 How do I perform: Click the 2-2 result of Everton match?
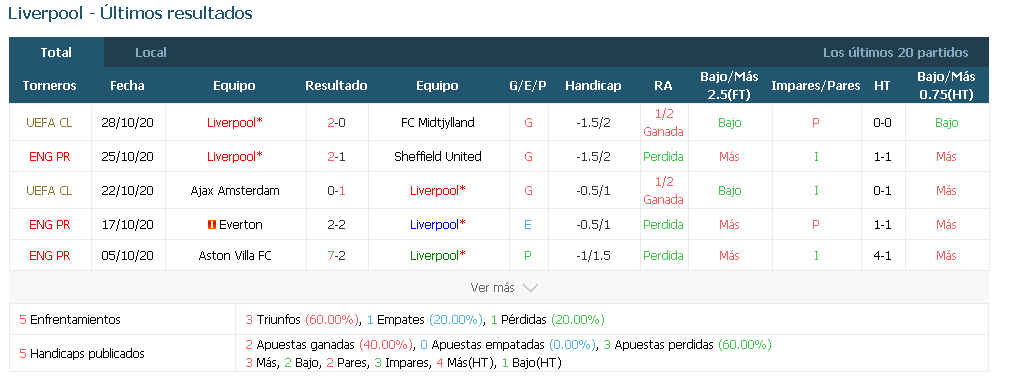pos(337,225)
